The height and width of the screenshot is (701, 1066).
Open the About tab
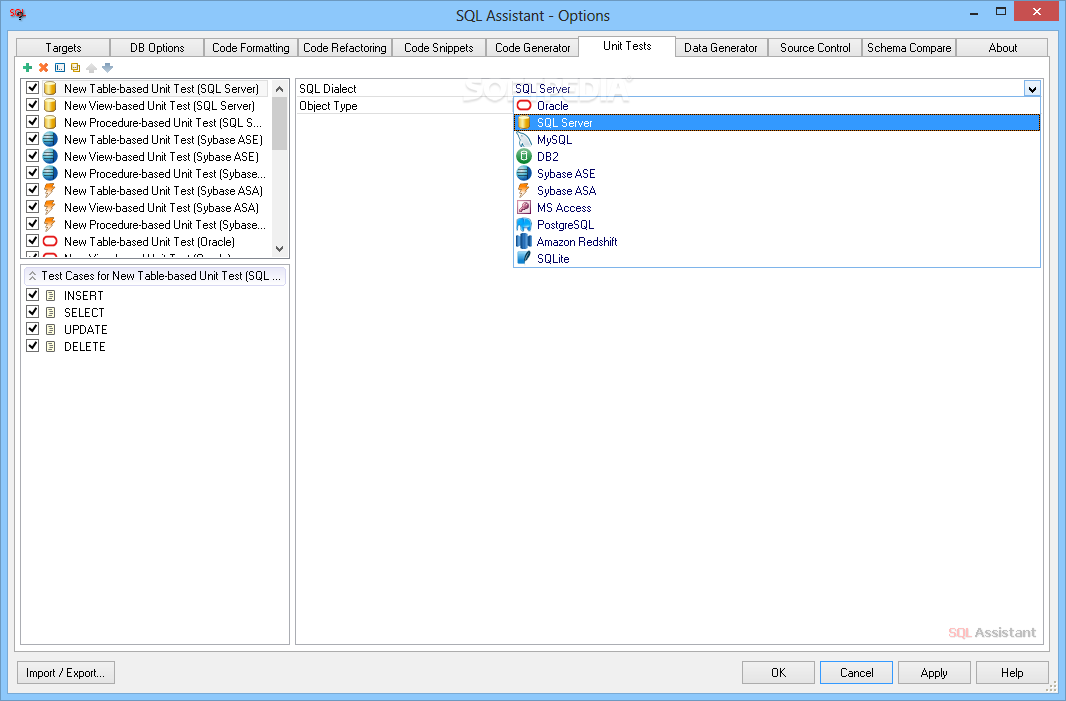1003,48
